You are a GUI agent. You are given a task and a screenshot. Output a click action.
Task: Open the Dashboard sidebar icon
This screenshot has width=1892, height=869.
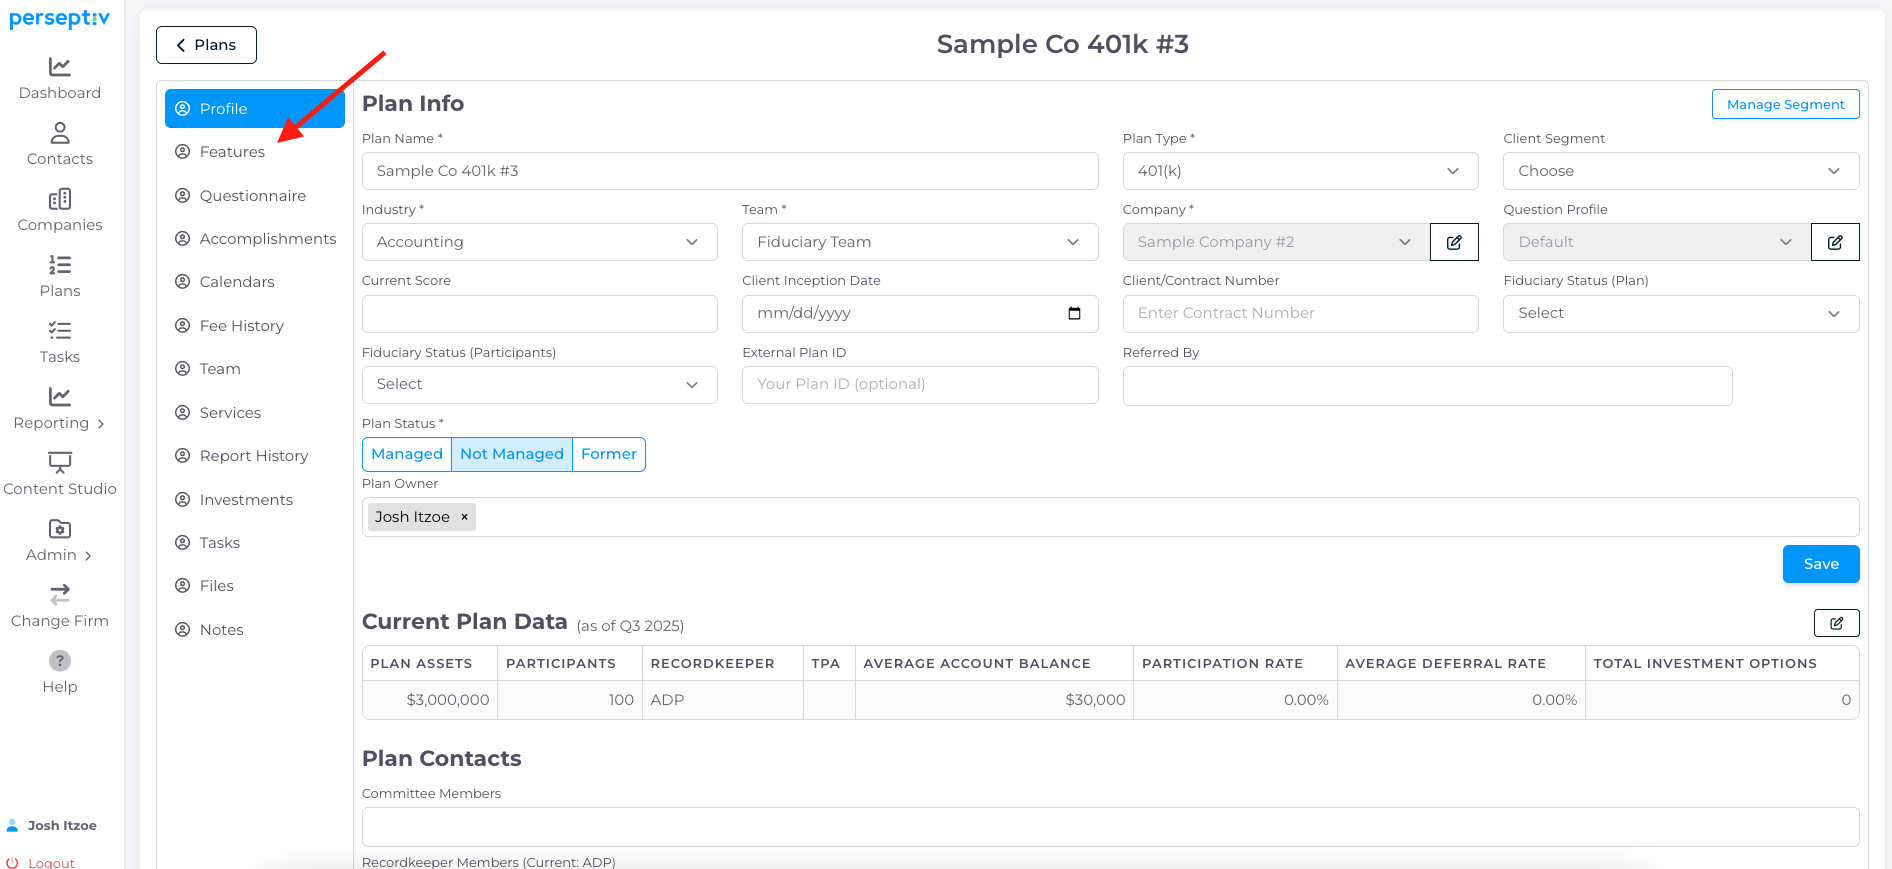coord(60,67)
